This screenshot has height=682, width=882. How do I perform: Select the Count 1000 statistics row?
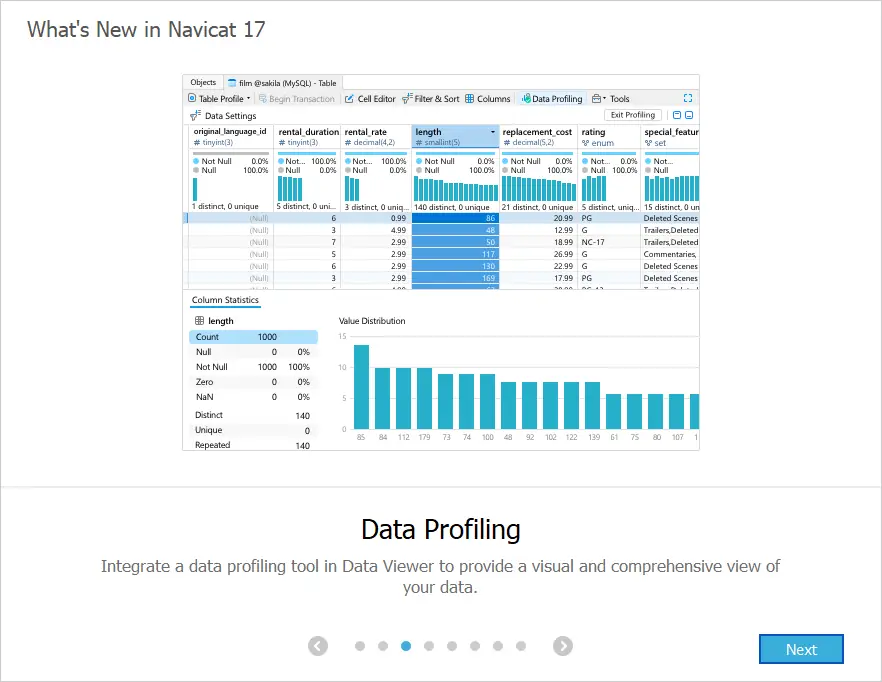coord(253,336)
